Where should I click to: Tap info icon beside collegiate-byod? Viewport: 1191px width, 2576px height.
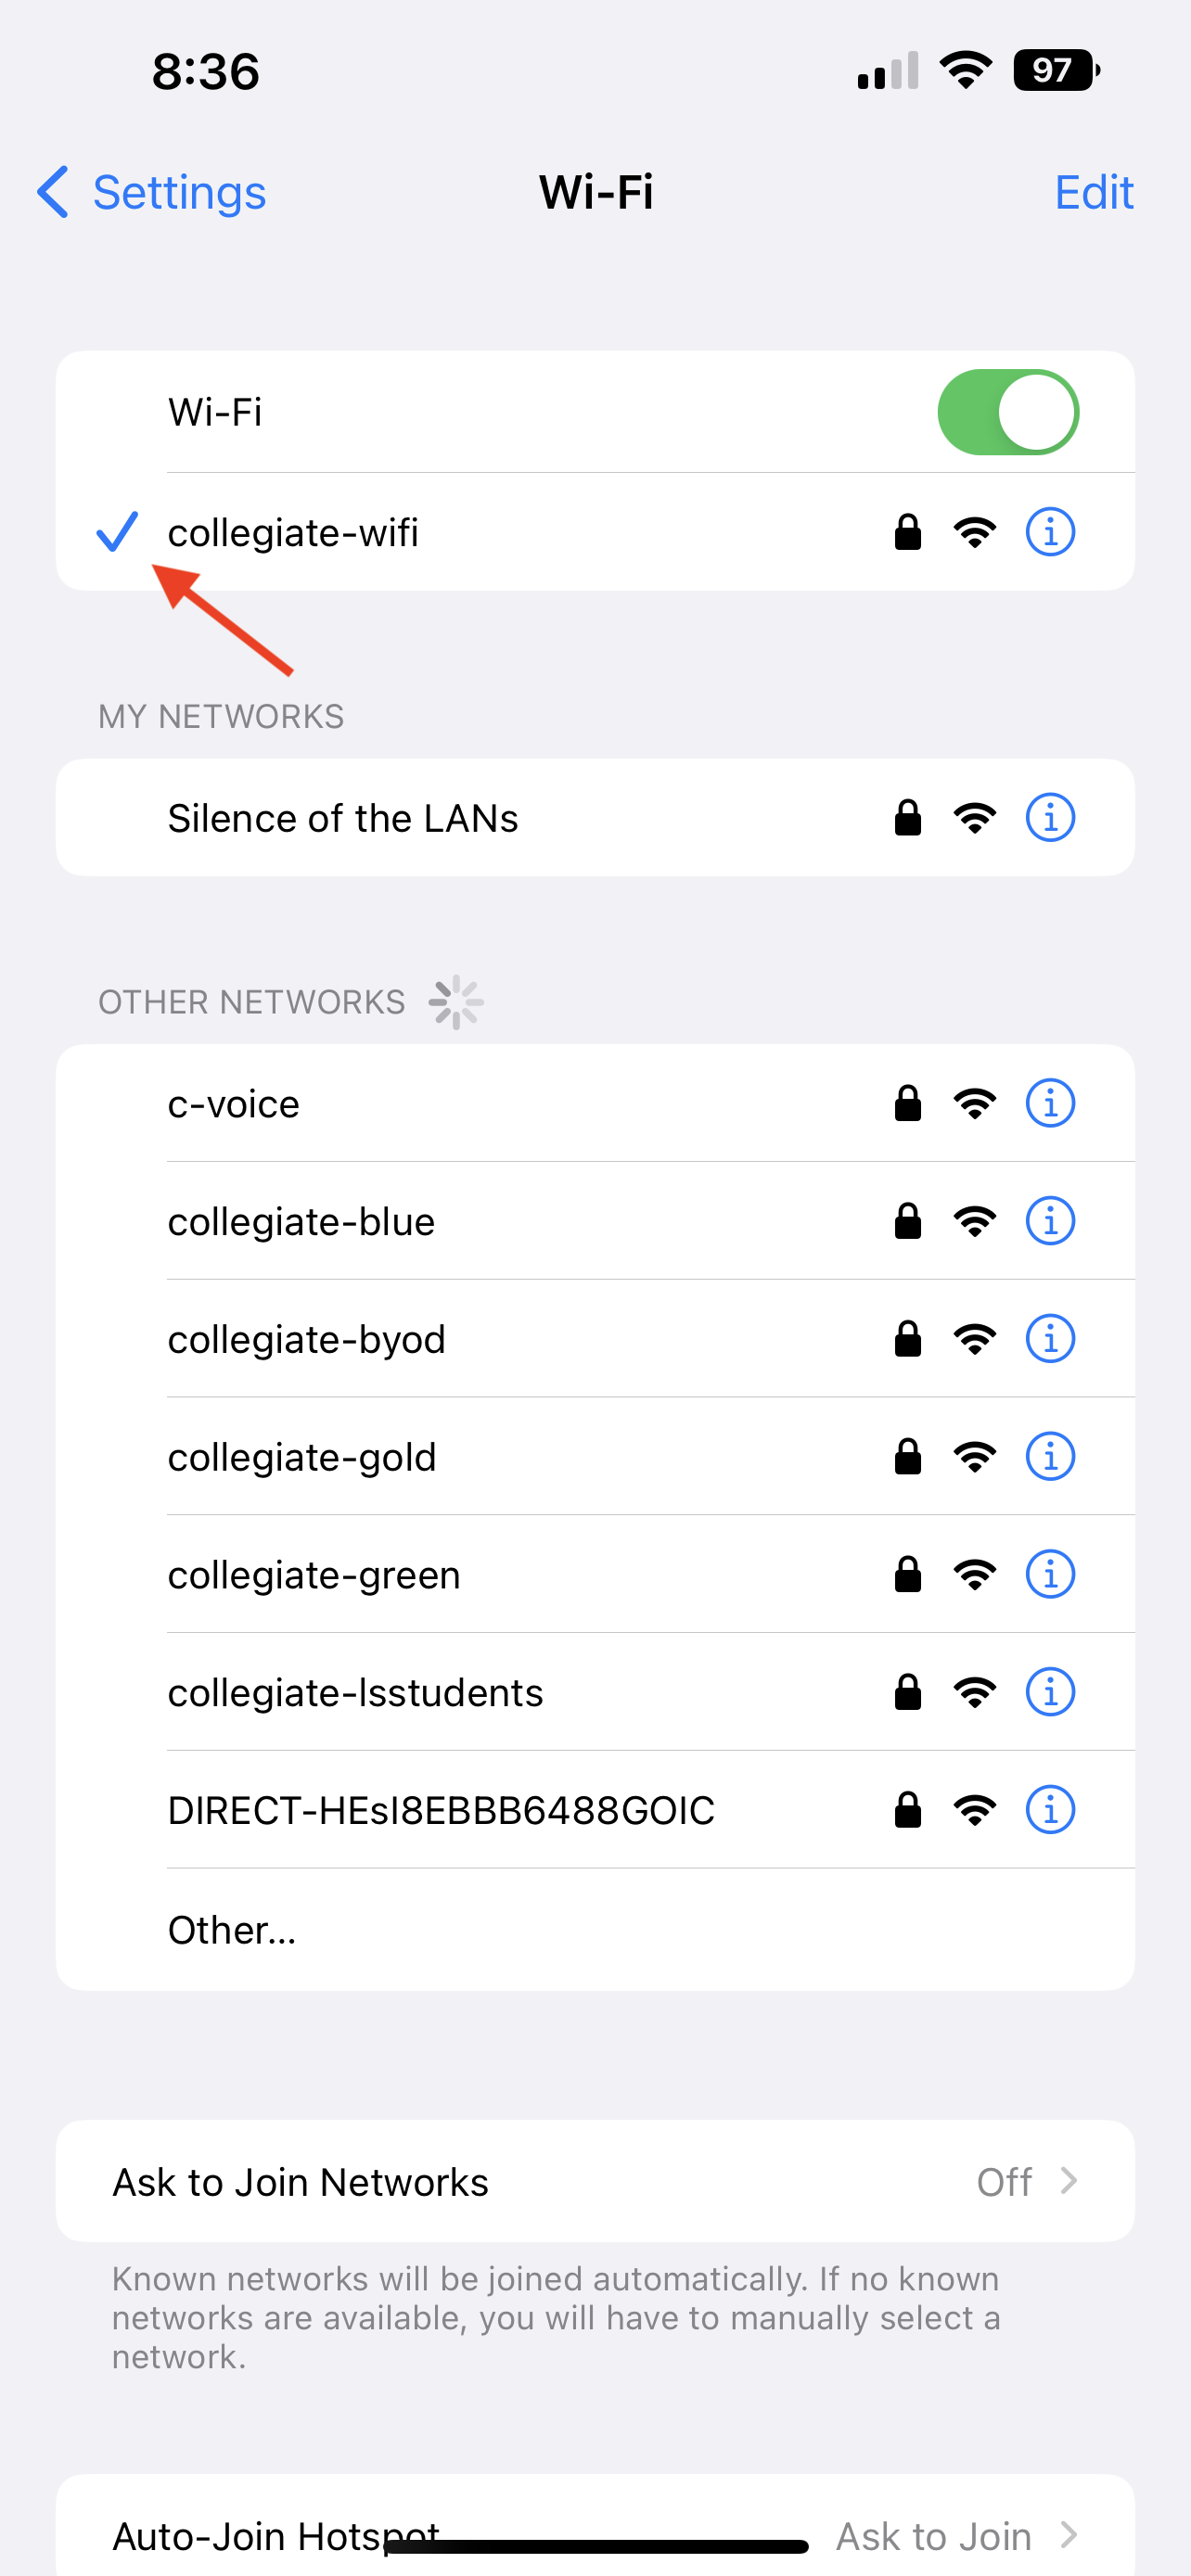tap(1050, 1339)
